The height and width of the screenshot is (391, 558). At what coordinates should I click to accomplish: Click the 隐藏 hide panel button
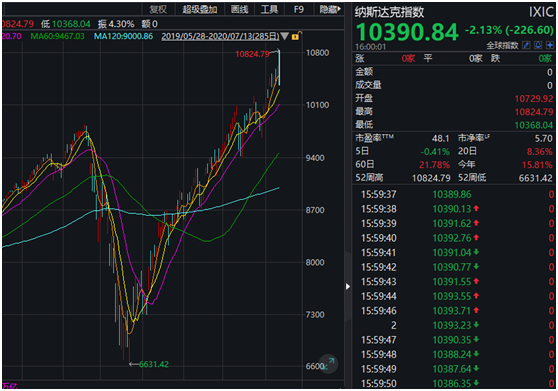[x=330, y=9]
